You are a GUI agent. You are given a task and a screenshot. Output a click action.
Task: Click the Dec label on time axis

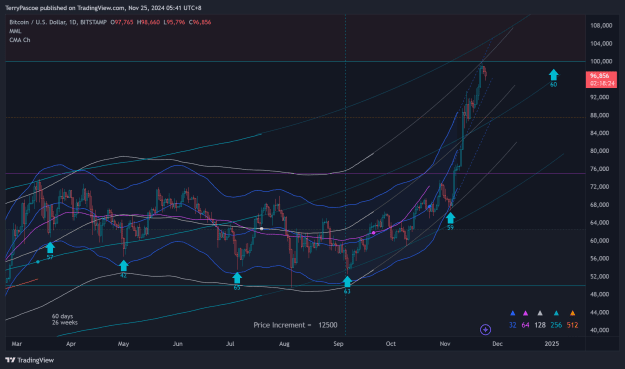pyautogui.click(x=497, y=343)
